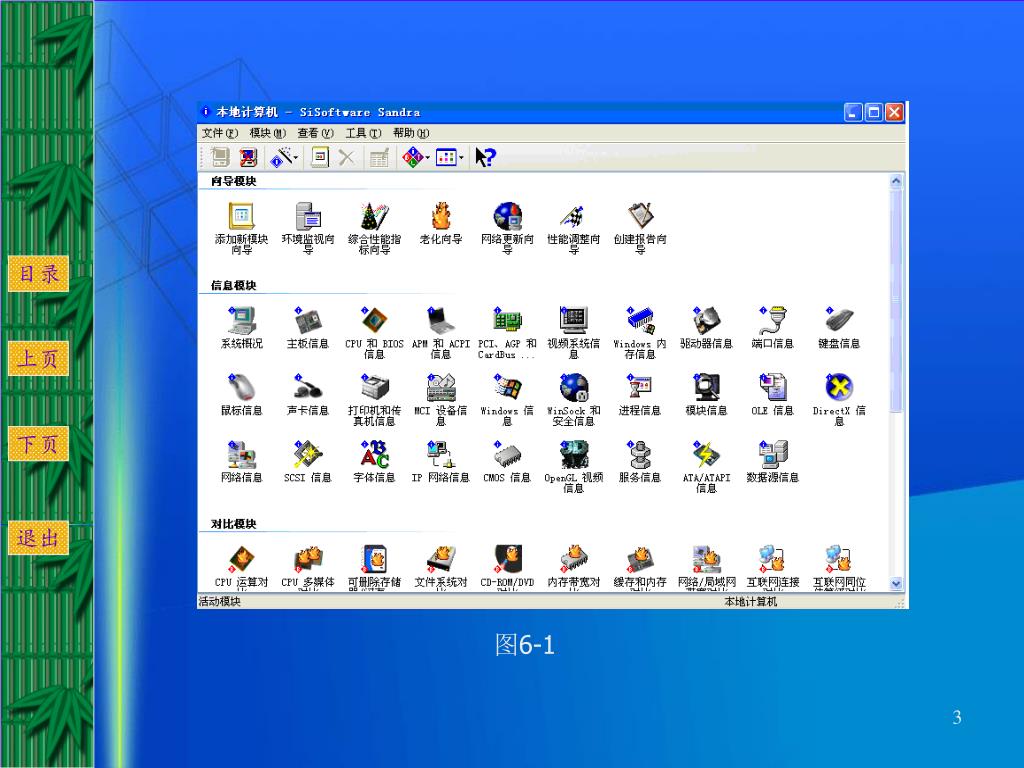Open the MCI 设备信息 module

pyautogui.click(x=441, y=388)
